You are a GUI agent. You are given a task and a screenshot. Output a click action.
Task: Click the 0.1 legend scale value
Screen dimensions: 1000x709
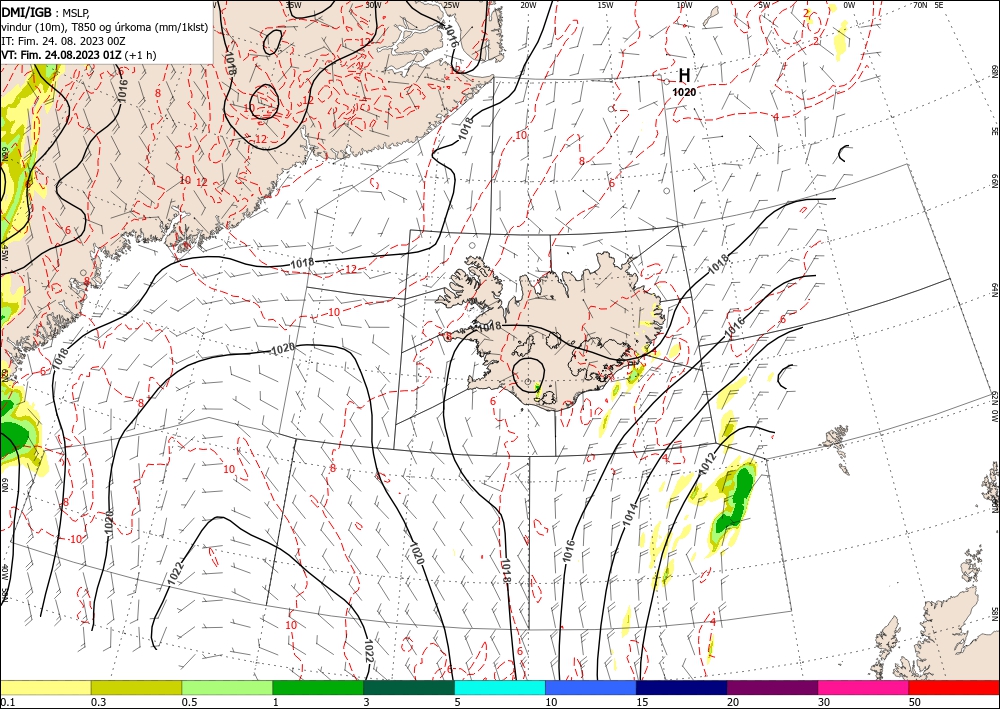pos(6,702)
